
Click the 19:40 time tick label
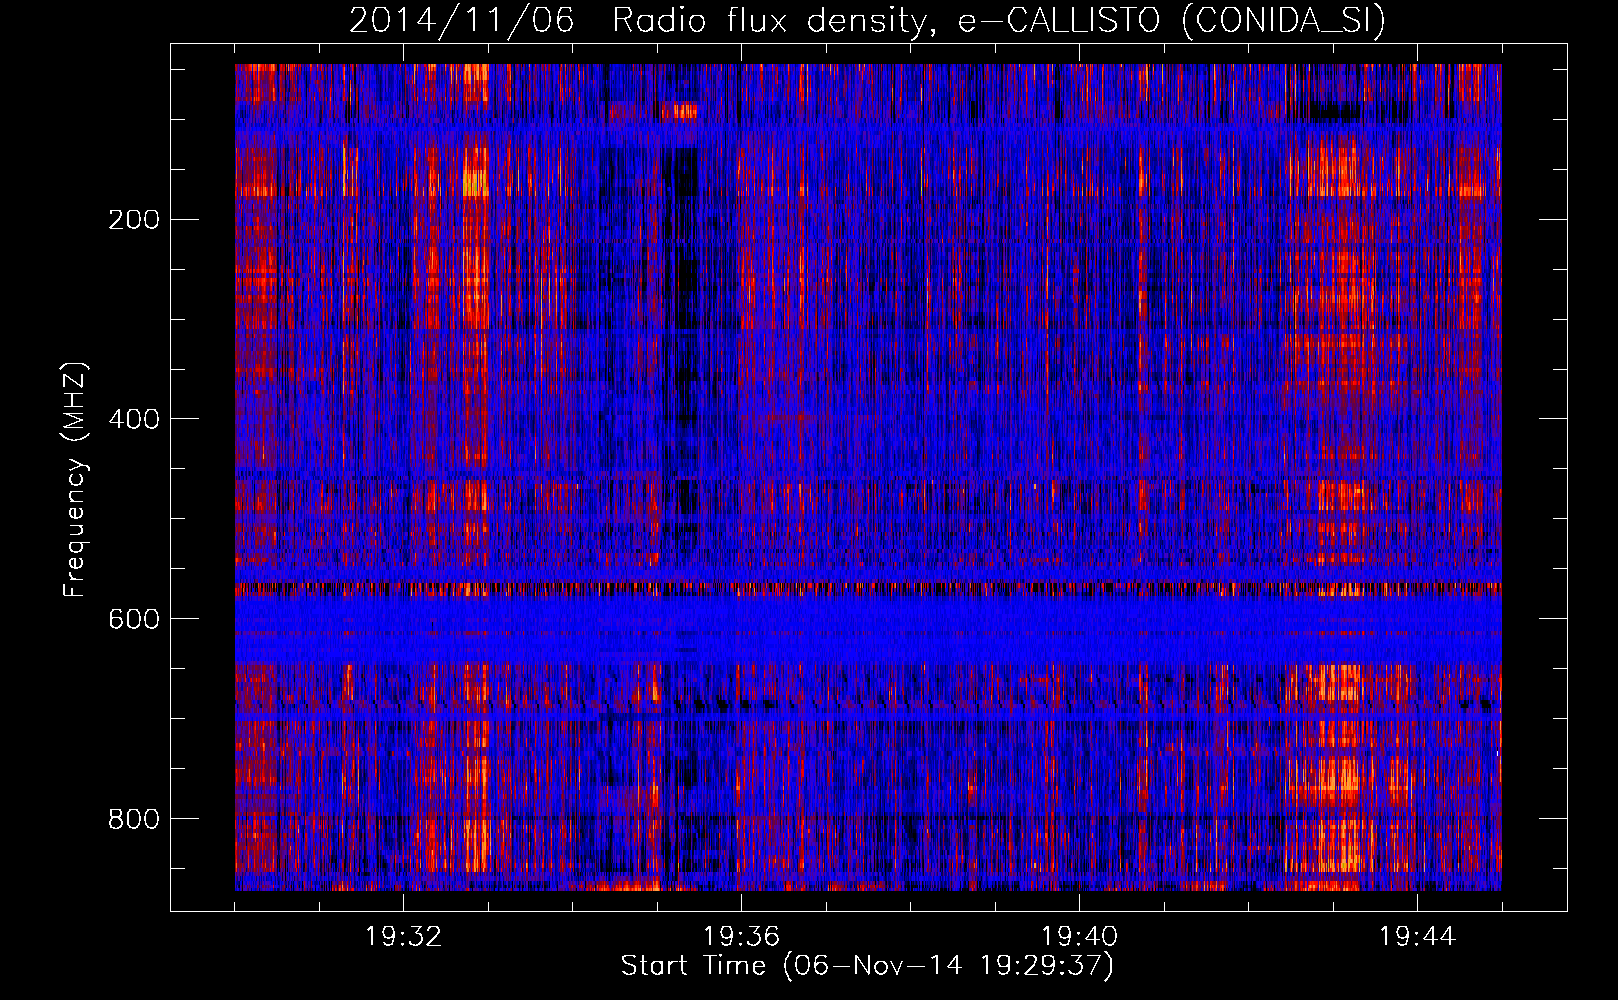1079,937
